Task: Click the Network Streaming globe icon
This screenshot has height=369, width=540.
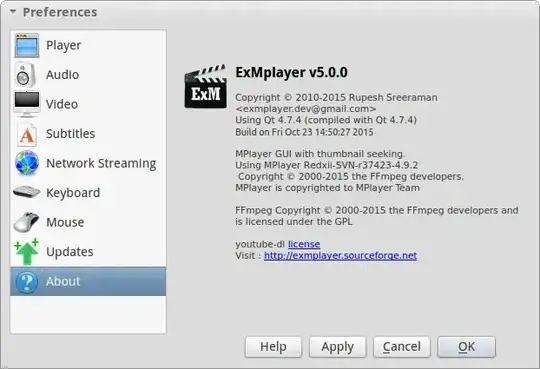Action: point(27,163)
